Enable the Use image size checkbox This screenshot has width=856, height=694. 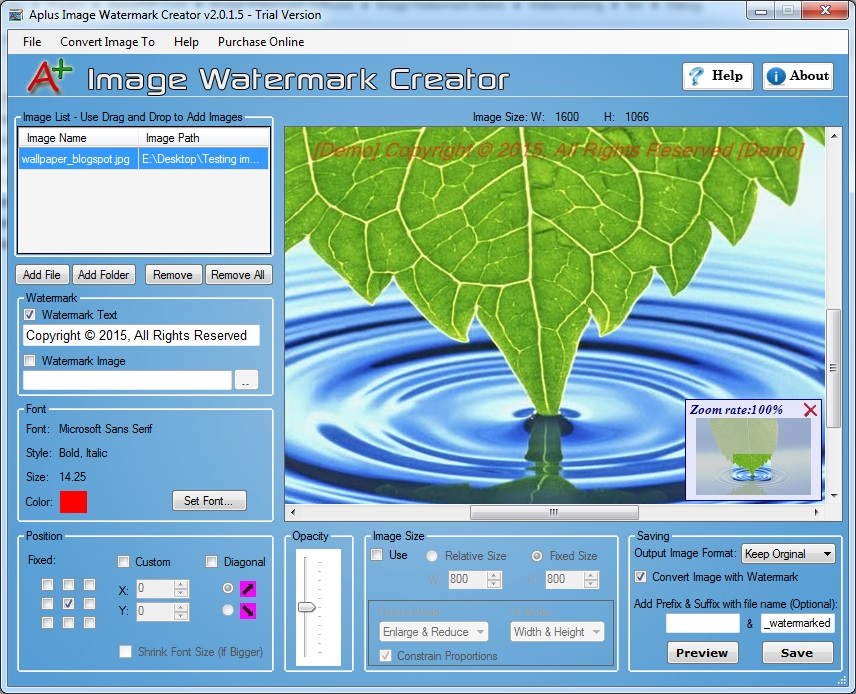(x=377, y=555)
